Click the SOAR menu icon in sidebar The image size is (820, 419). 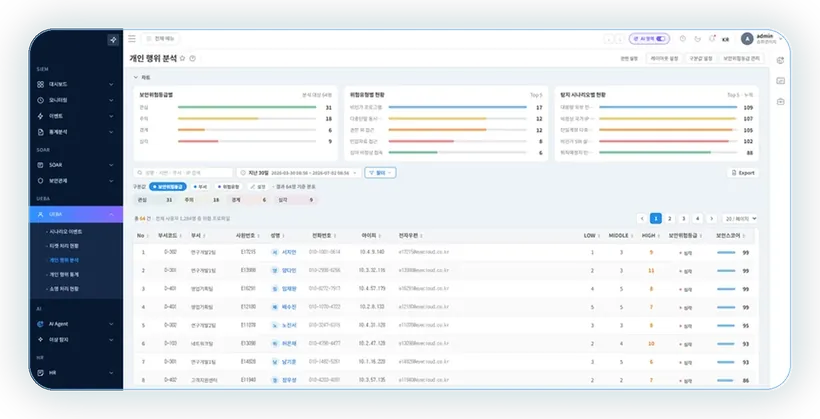click(40, 165)
